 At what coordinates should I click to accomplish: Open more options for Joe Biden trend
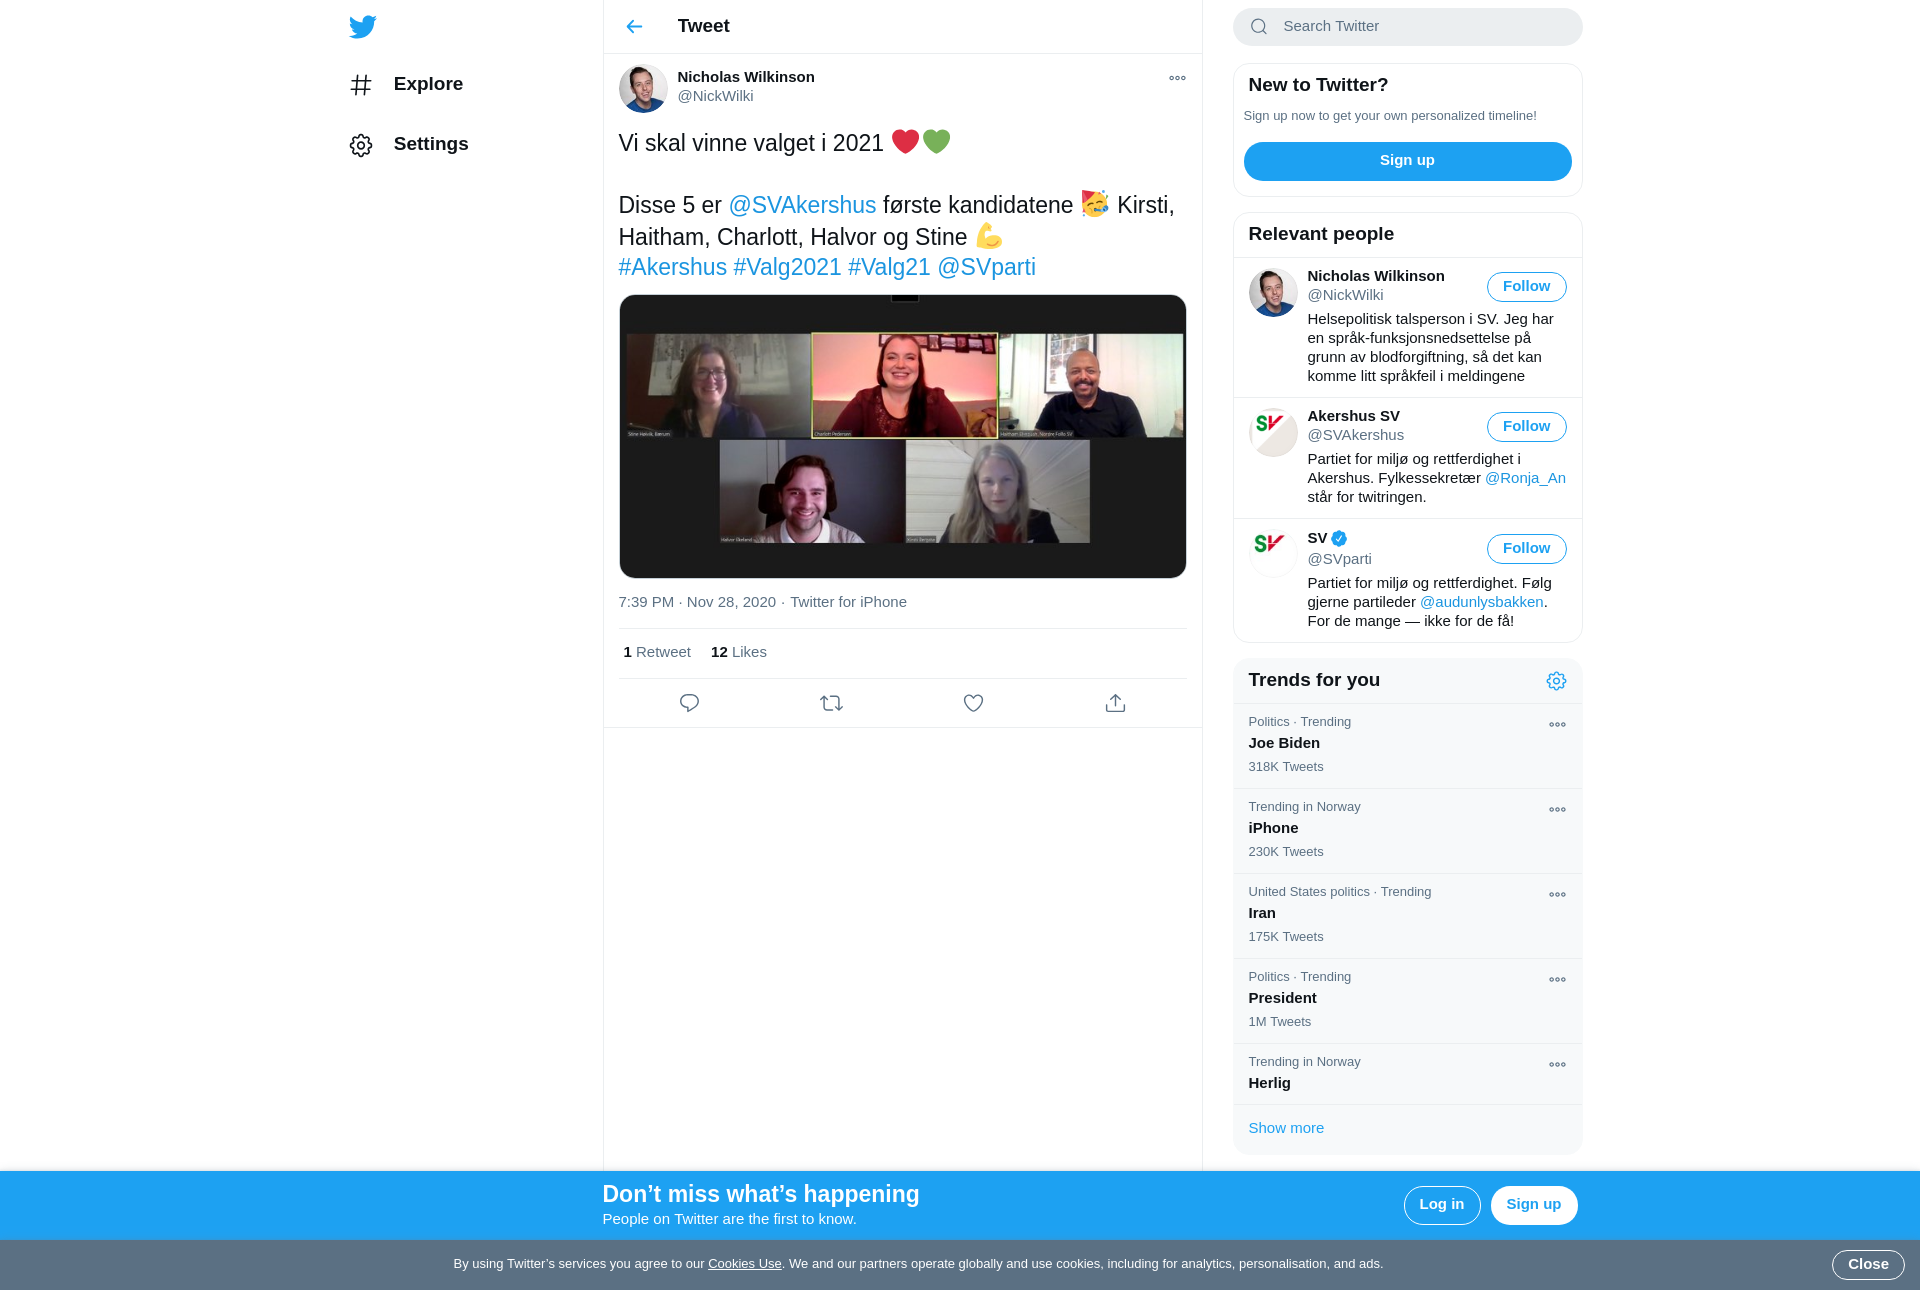(1557, 725)
